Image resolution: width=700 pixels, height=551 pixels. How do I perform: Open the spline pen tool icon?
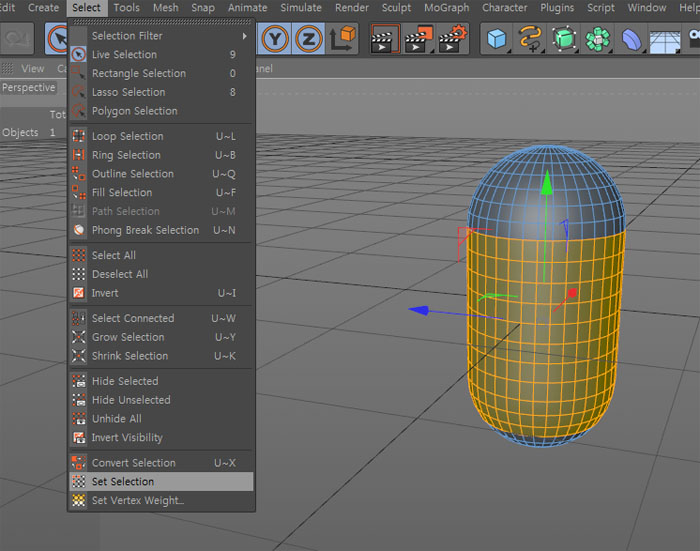[x=530, y=39]
